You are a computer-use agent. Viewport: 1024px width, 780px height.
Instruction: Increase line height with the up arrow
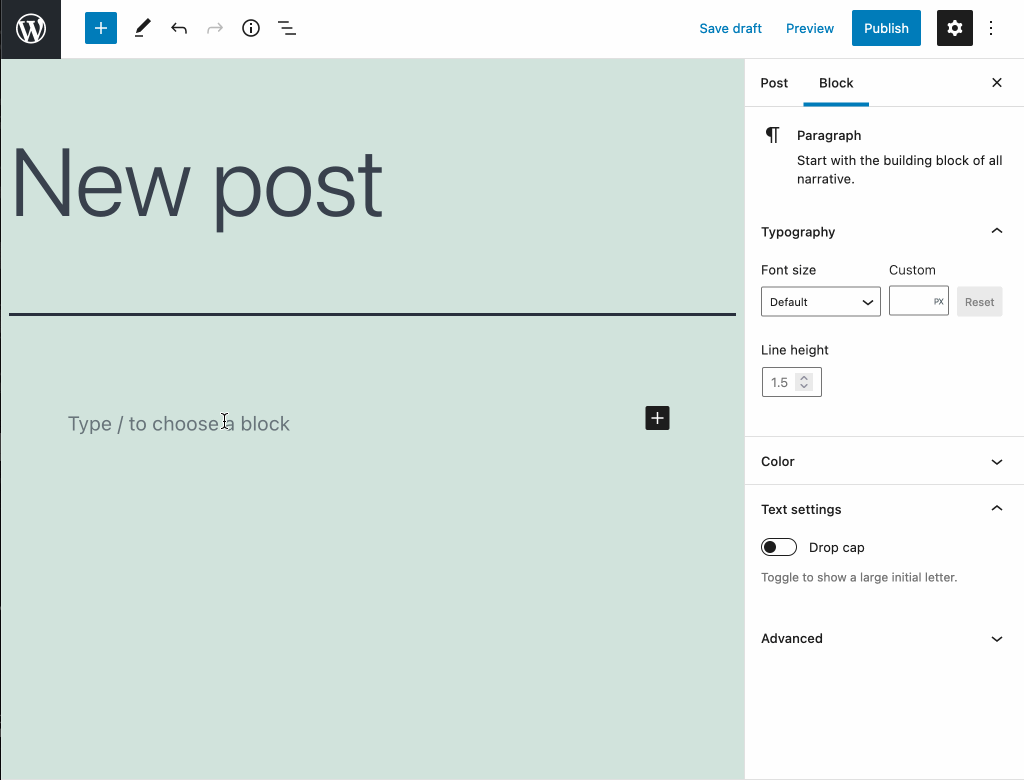coord(805,377)
